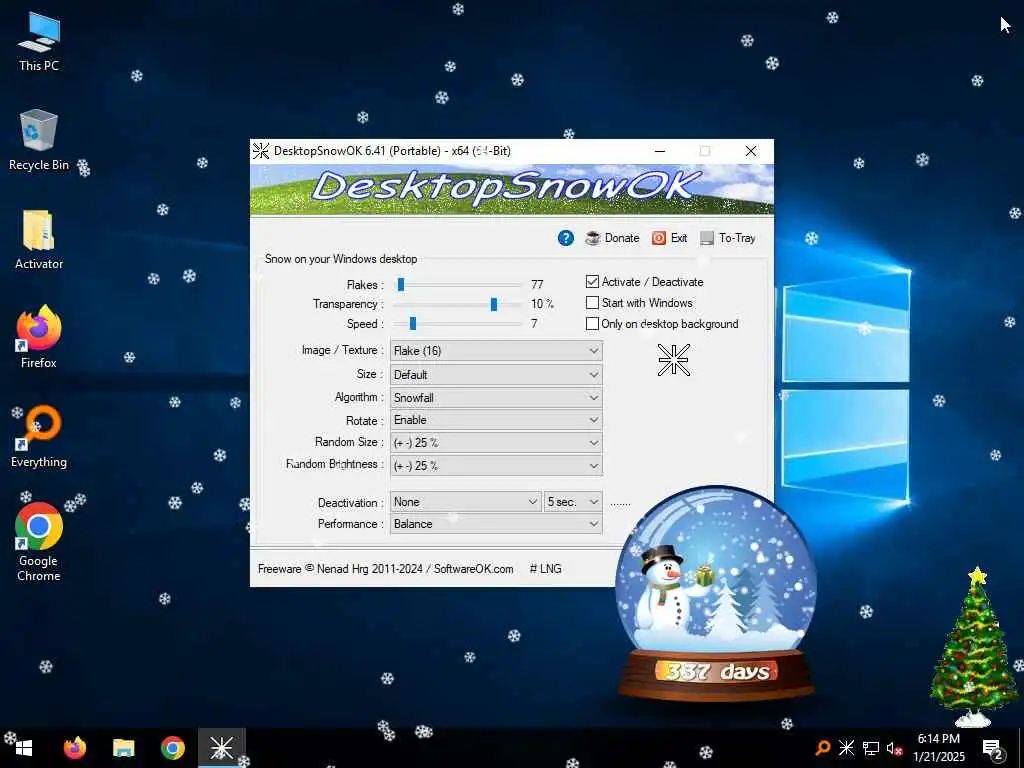The height and width of the screenshot is (768, 1024).
Task: Click the Flakes slider thumb
Action: point(401,284)
